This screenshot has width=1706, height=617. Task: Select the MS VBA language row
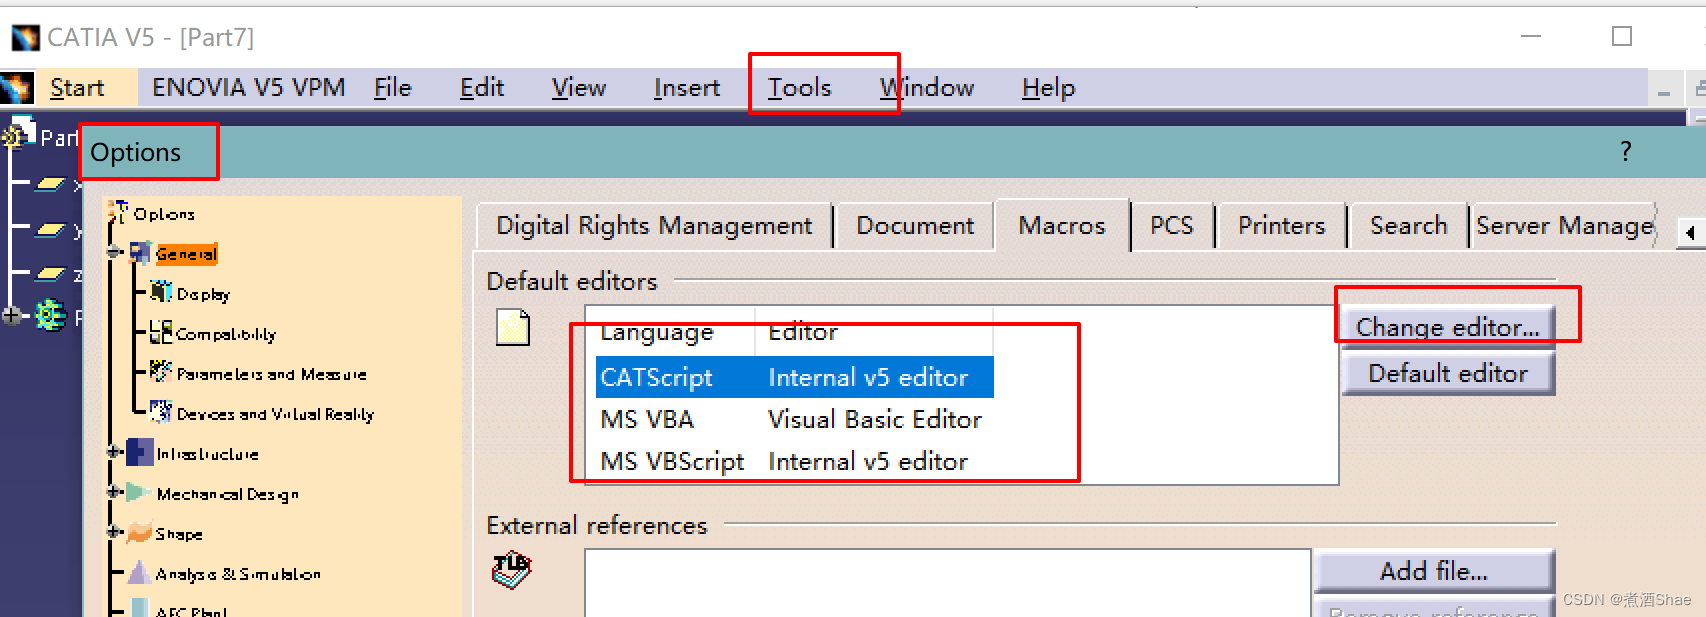pyautogui.click(x=795, y=419)
